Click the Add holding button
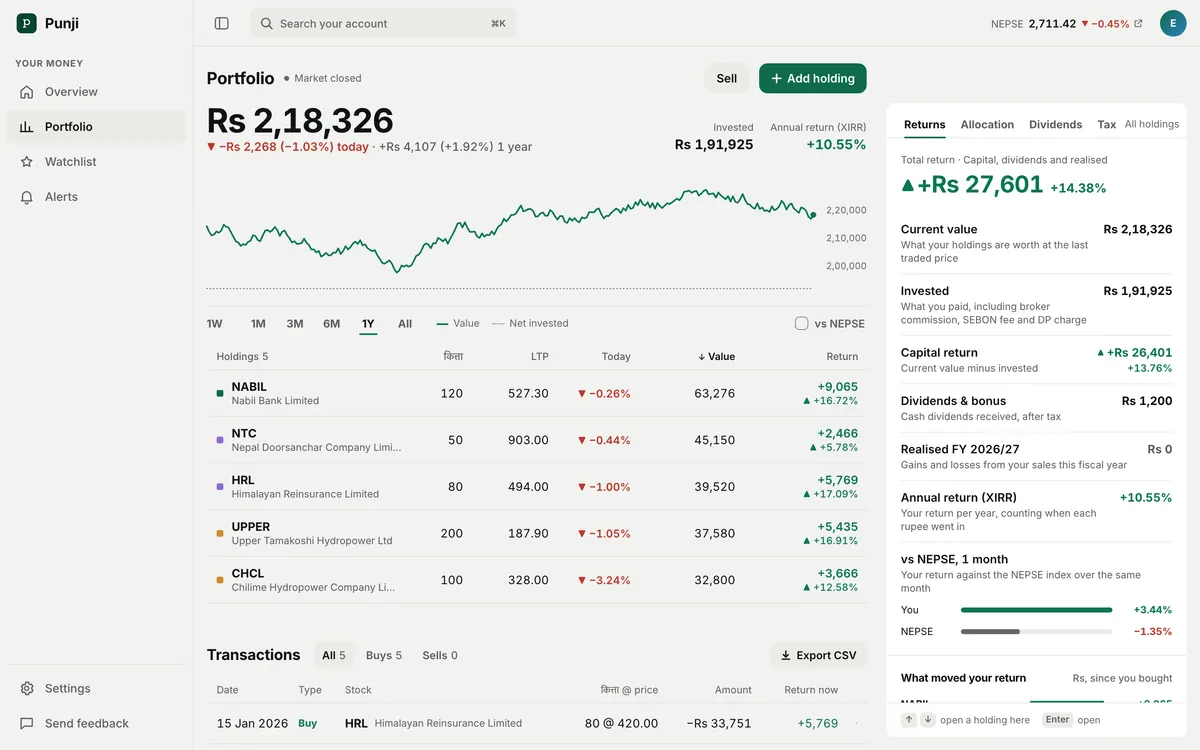Screen dimensions: 1200x750 coord(813,79)
